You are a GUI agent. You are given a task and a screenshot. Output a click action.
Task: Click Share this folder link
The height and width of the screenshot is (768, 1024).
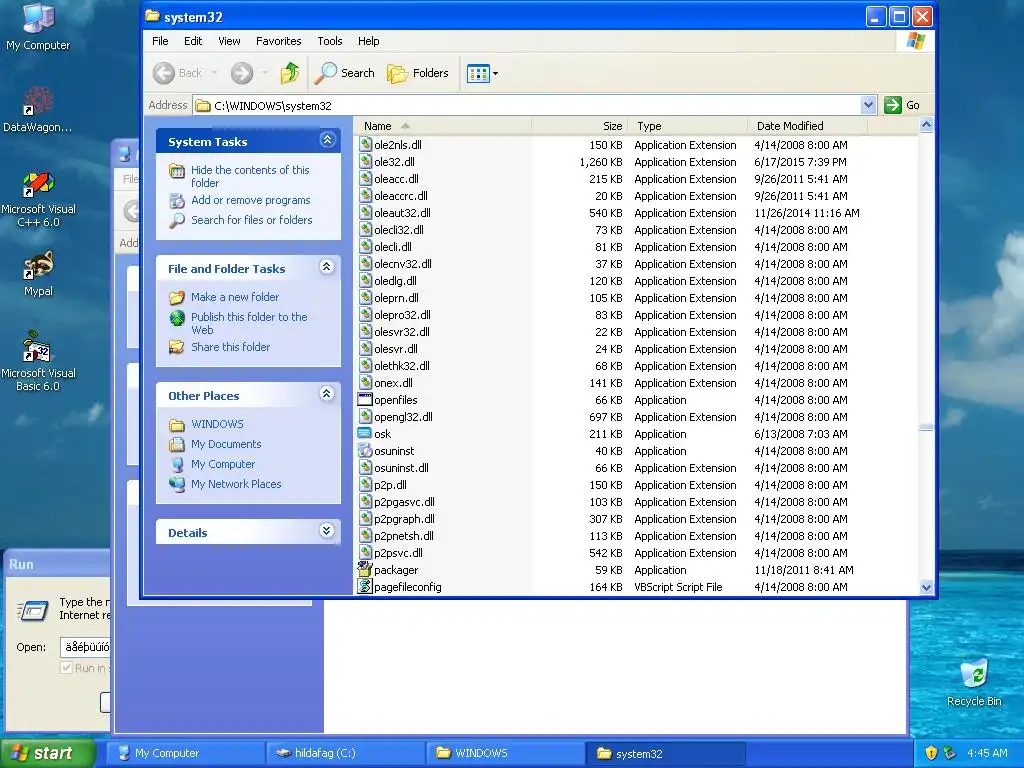(x=230, y=347)
